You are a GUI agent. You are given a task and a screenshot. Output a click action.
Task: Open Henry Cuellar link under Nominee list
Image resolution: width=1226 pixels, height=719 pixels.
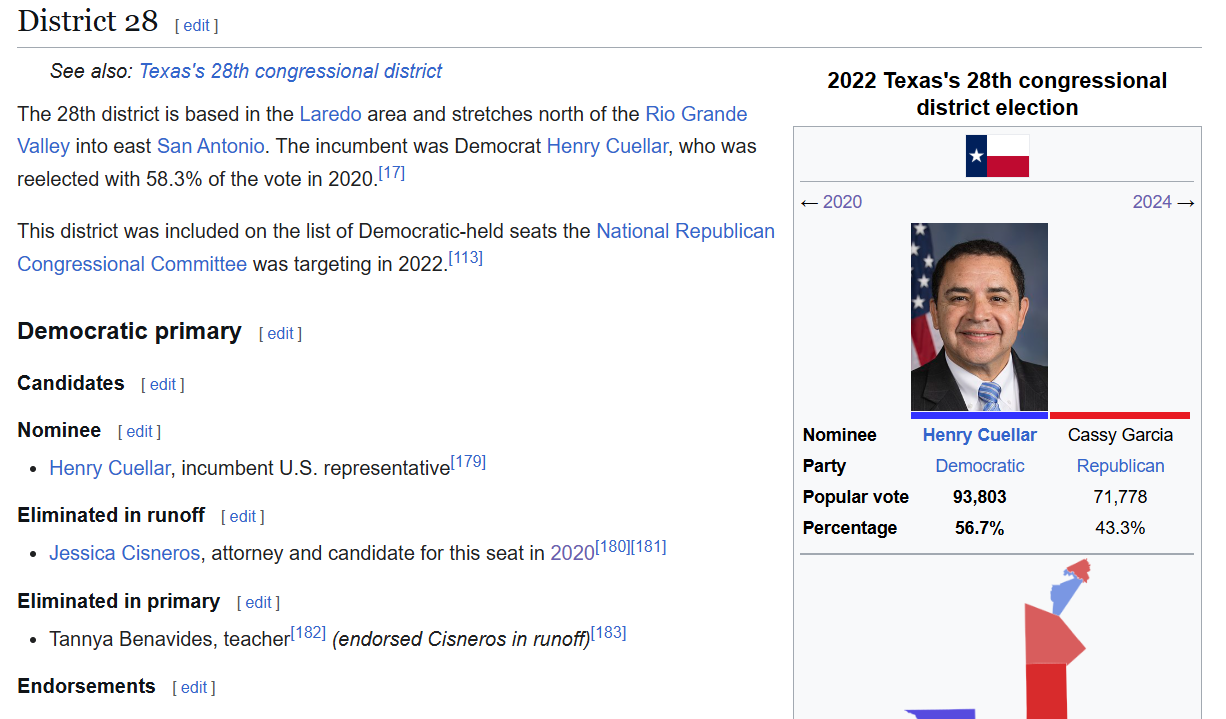pos(110,468)
